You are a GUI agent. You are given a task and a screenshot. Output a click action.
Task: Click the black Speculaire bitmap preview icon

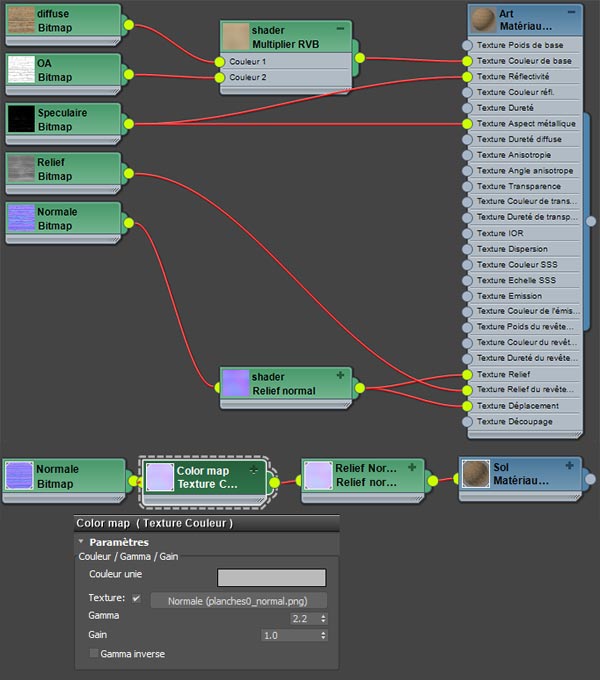[20, 119]
